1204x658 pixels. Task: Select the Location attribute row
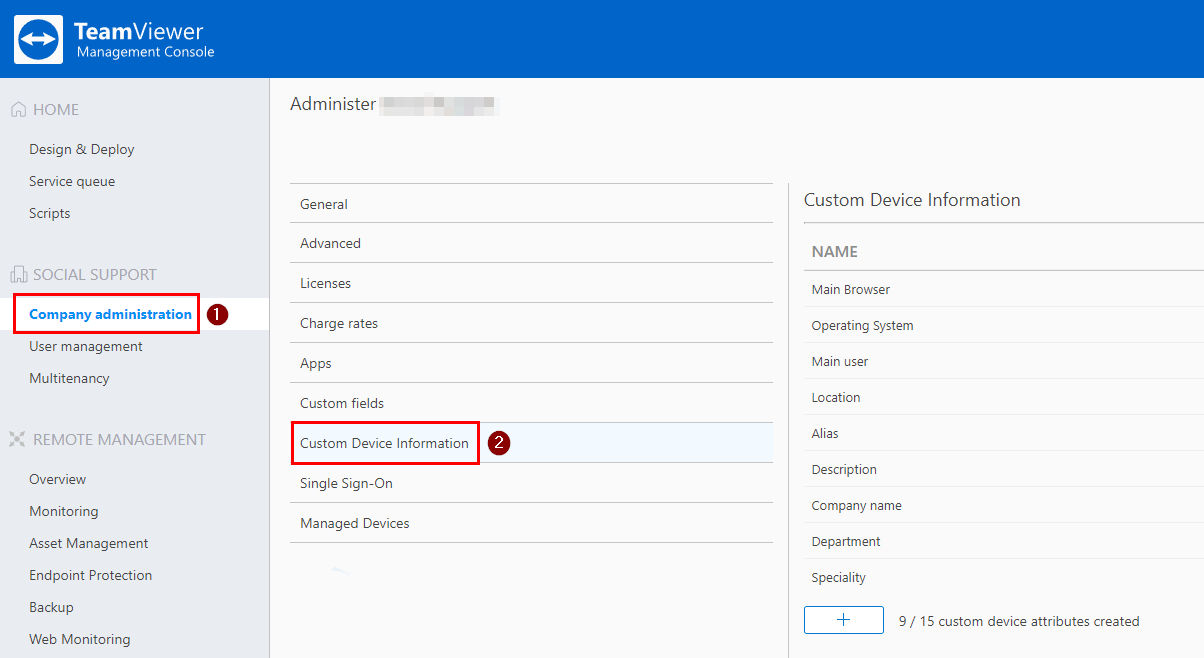(x=1004, y=397)
